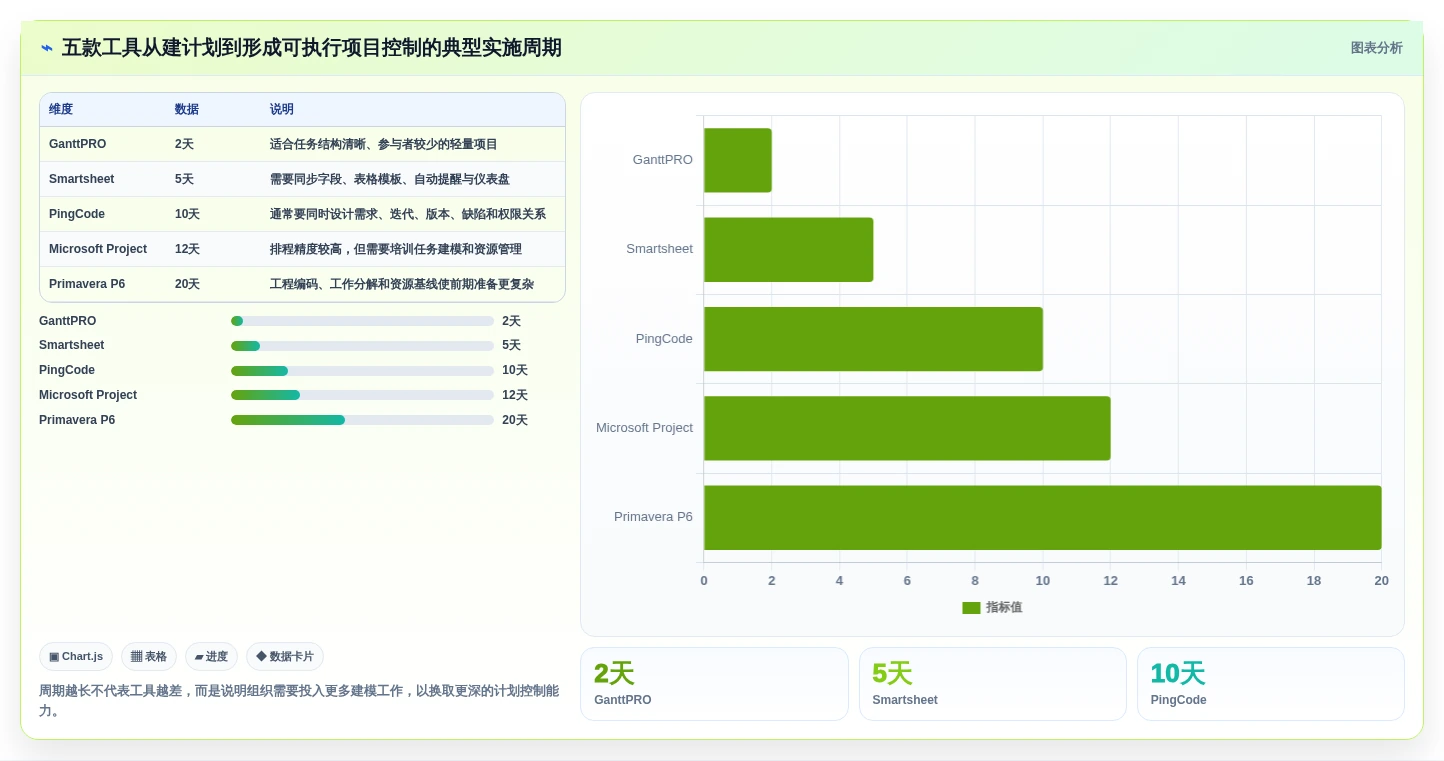Click description 通常要同时设计需求、迭代、版本、缺陷和权限关系

[408, 214]
